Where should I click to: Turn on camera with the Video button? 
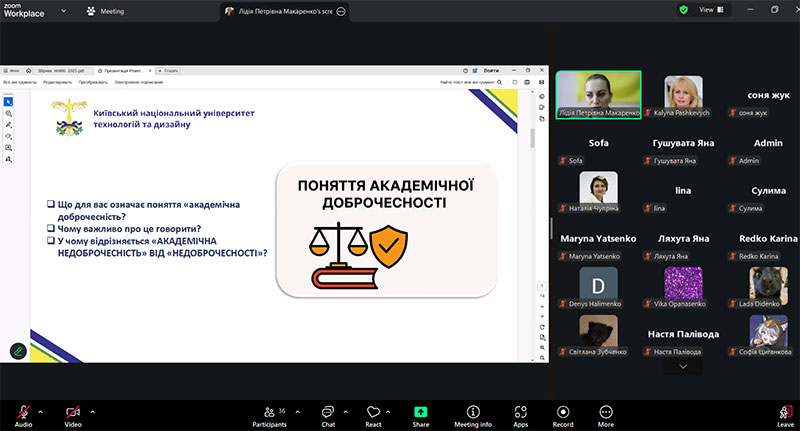click(72, 413)
